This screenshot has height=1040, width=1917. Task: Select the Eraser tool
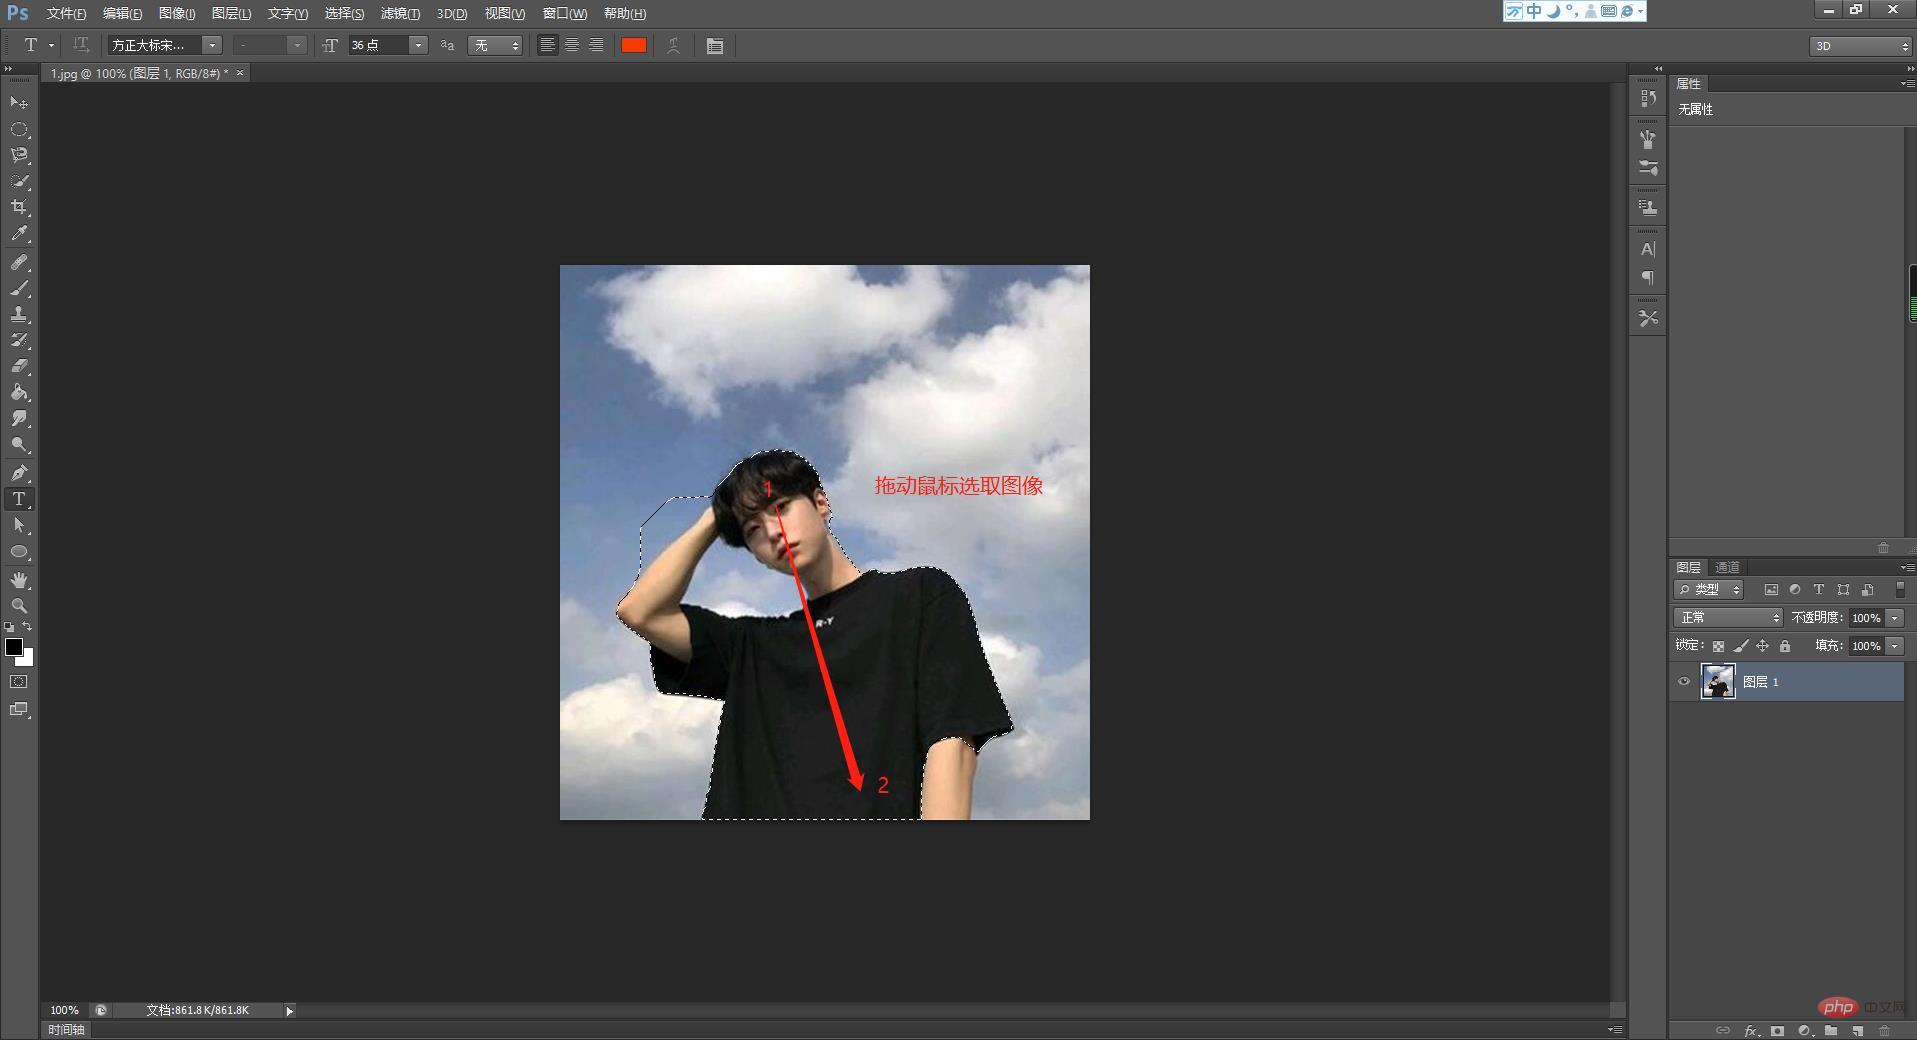pyautogui.click(x=19, y=366)
